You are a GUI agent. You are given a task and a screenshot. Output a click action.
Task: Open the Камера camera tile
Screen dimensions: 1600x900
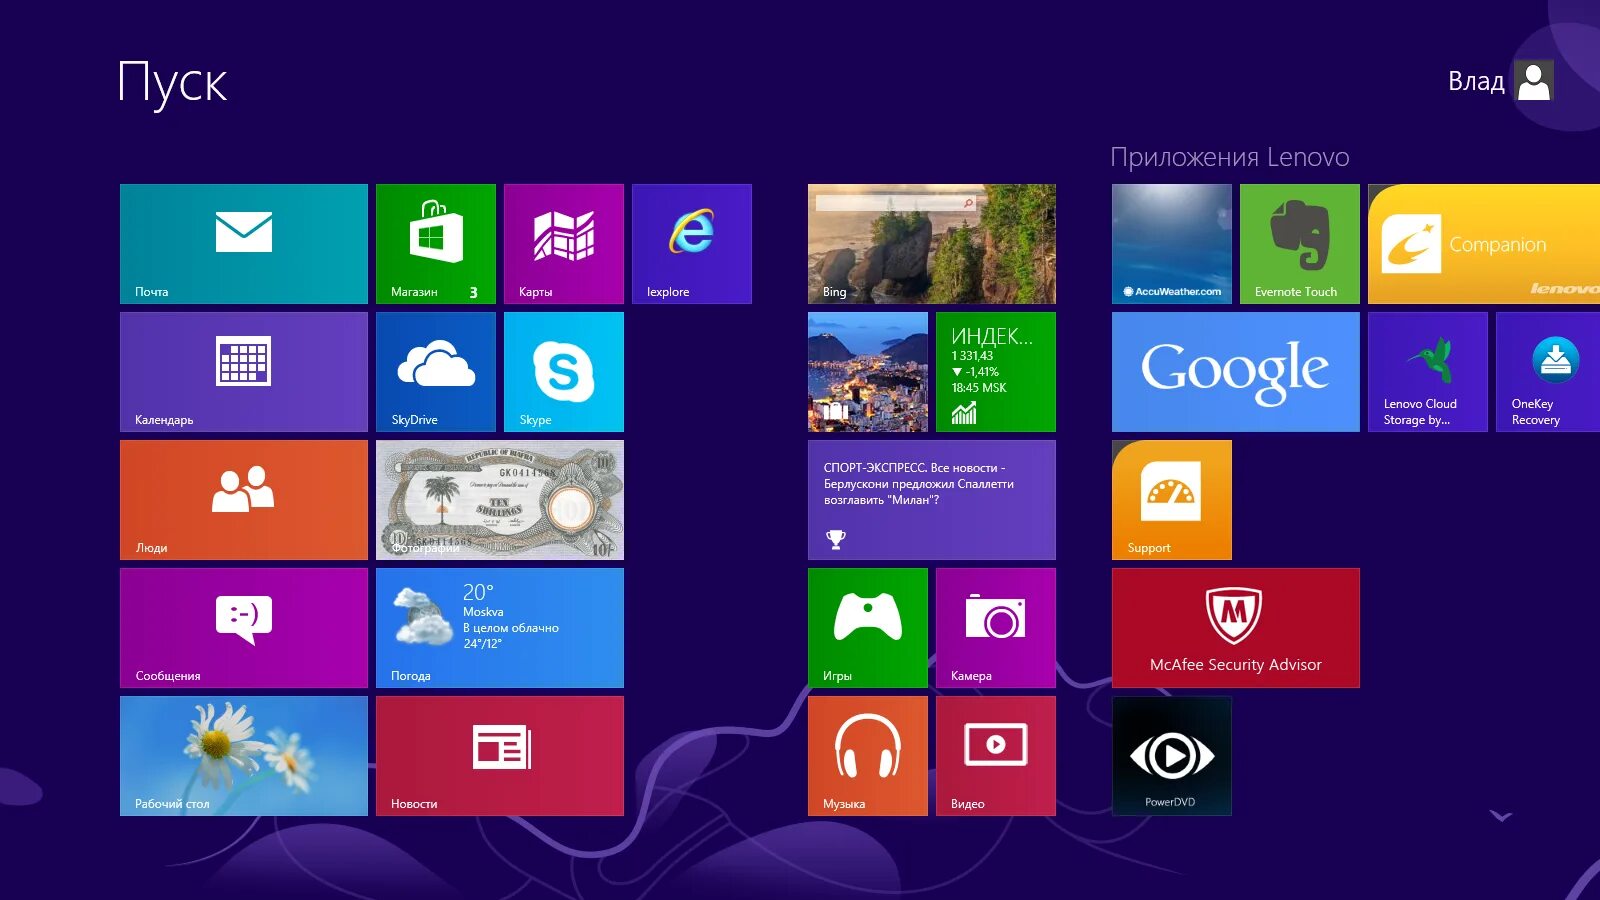(x=996, y=628)
